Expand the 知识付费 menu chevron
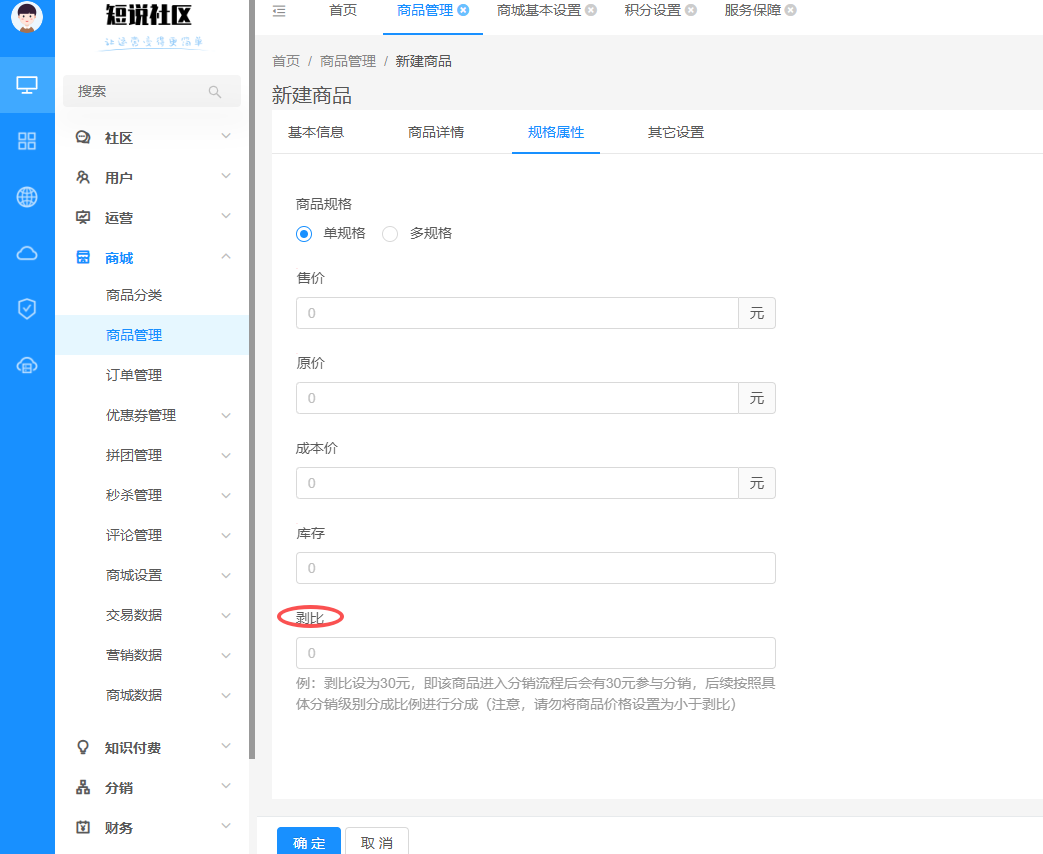1043x854 pixels. pos(226,746)
